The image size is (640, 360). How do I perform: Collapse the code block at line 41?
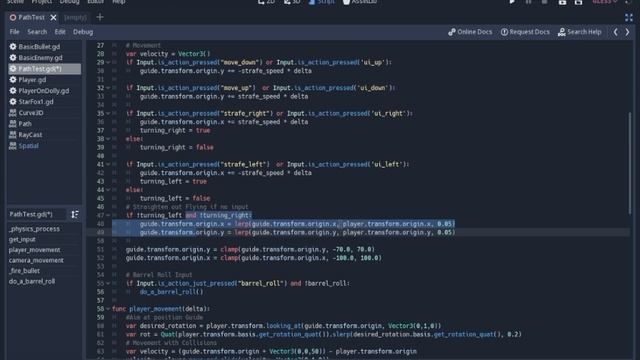coord(108,164)
